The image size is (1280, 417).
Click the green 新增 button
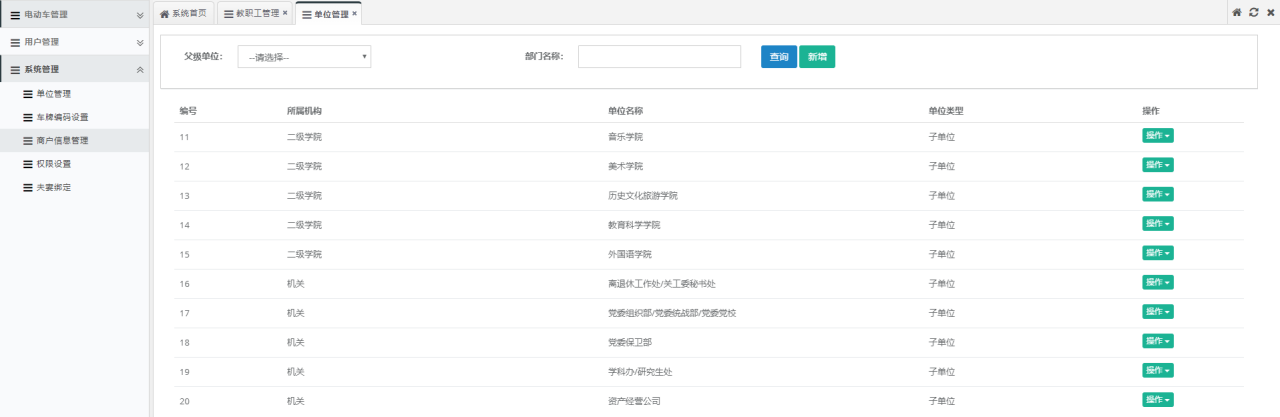click(817, 57)
